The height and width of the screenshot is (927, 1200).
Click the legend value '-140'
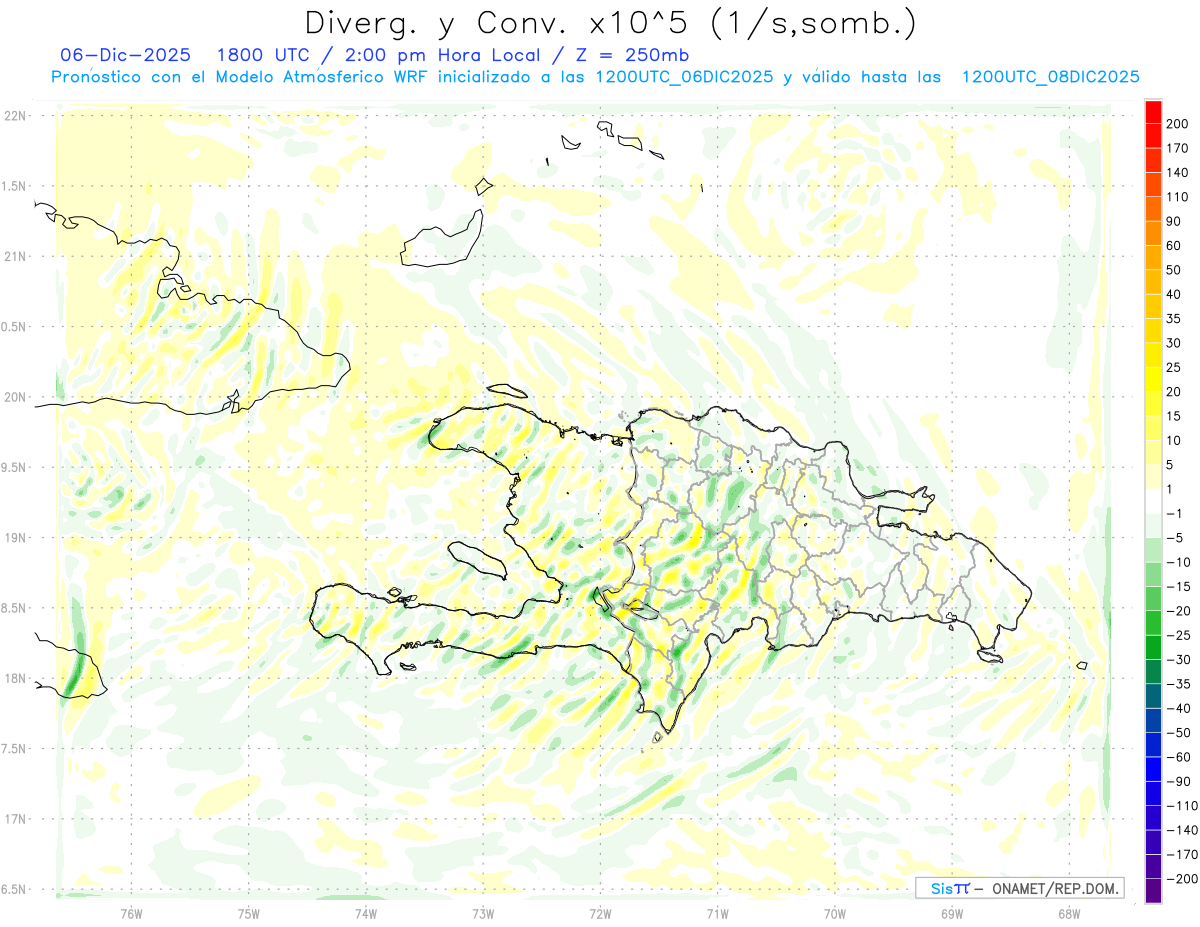click(1182, 829)
